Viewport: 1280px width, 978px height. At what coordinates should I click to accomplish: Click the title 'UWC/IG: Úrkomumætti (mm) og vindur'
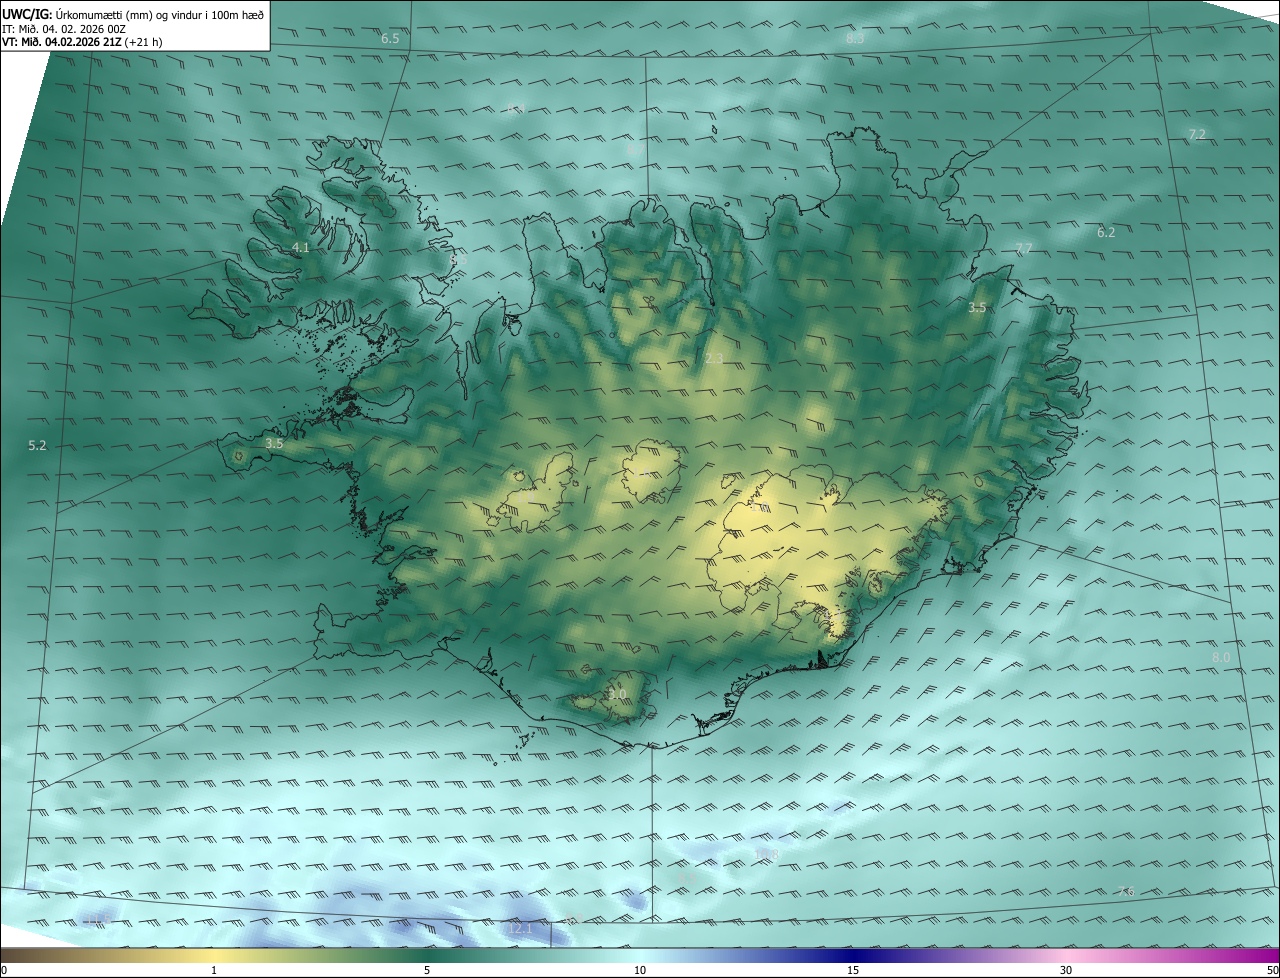tap(133, 14)
